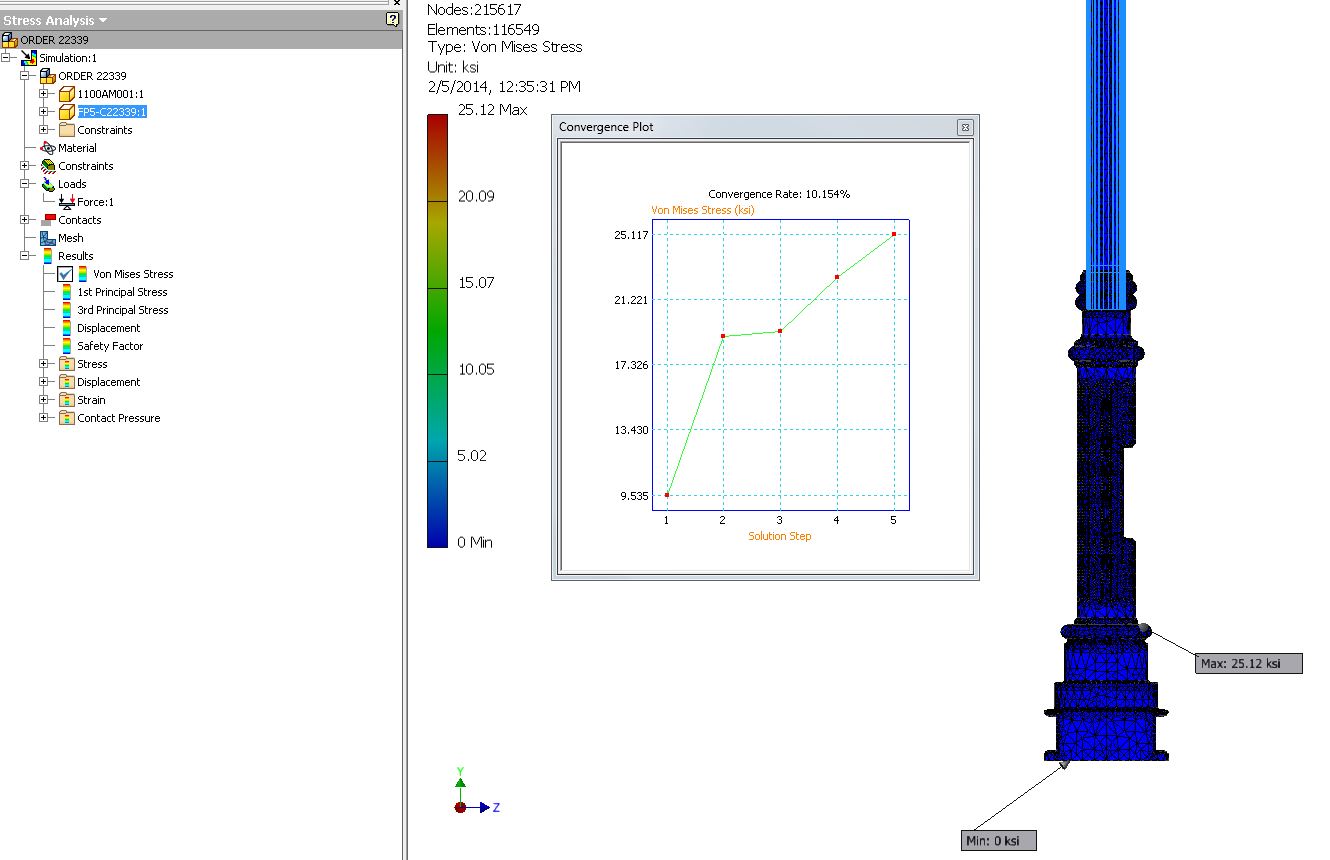Click the Force:1 load icon

(67, 202)
